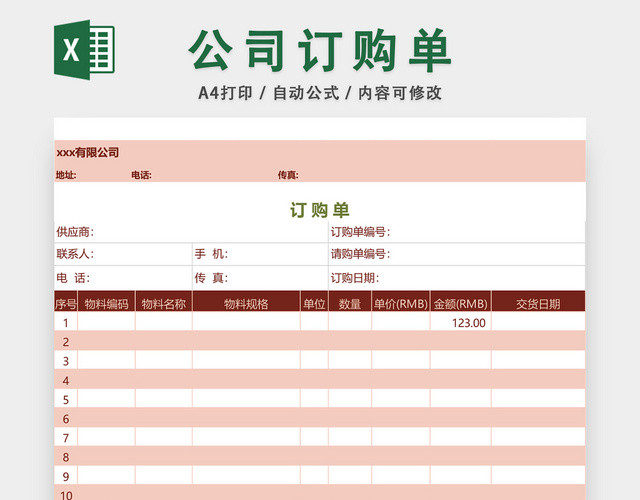Image resolution: width=640 pixels, height=500 pixels.
Task: Click row number 7 cell
Action: pyautogui.click(x=66, y=438)
